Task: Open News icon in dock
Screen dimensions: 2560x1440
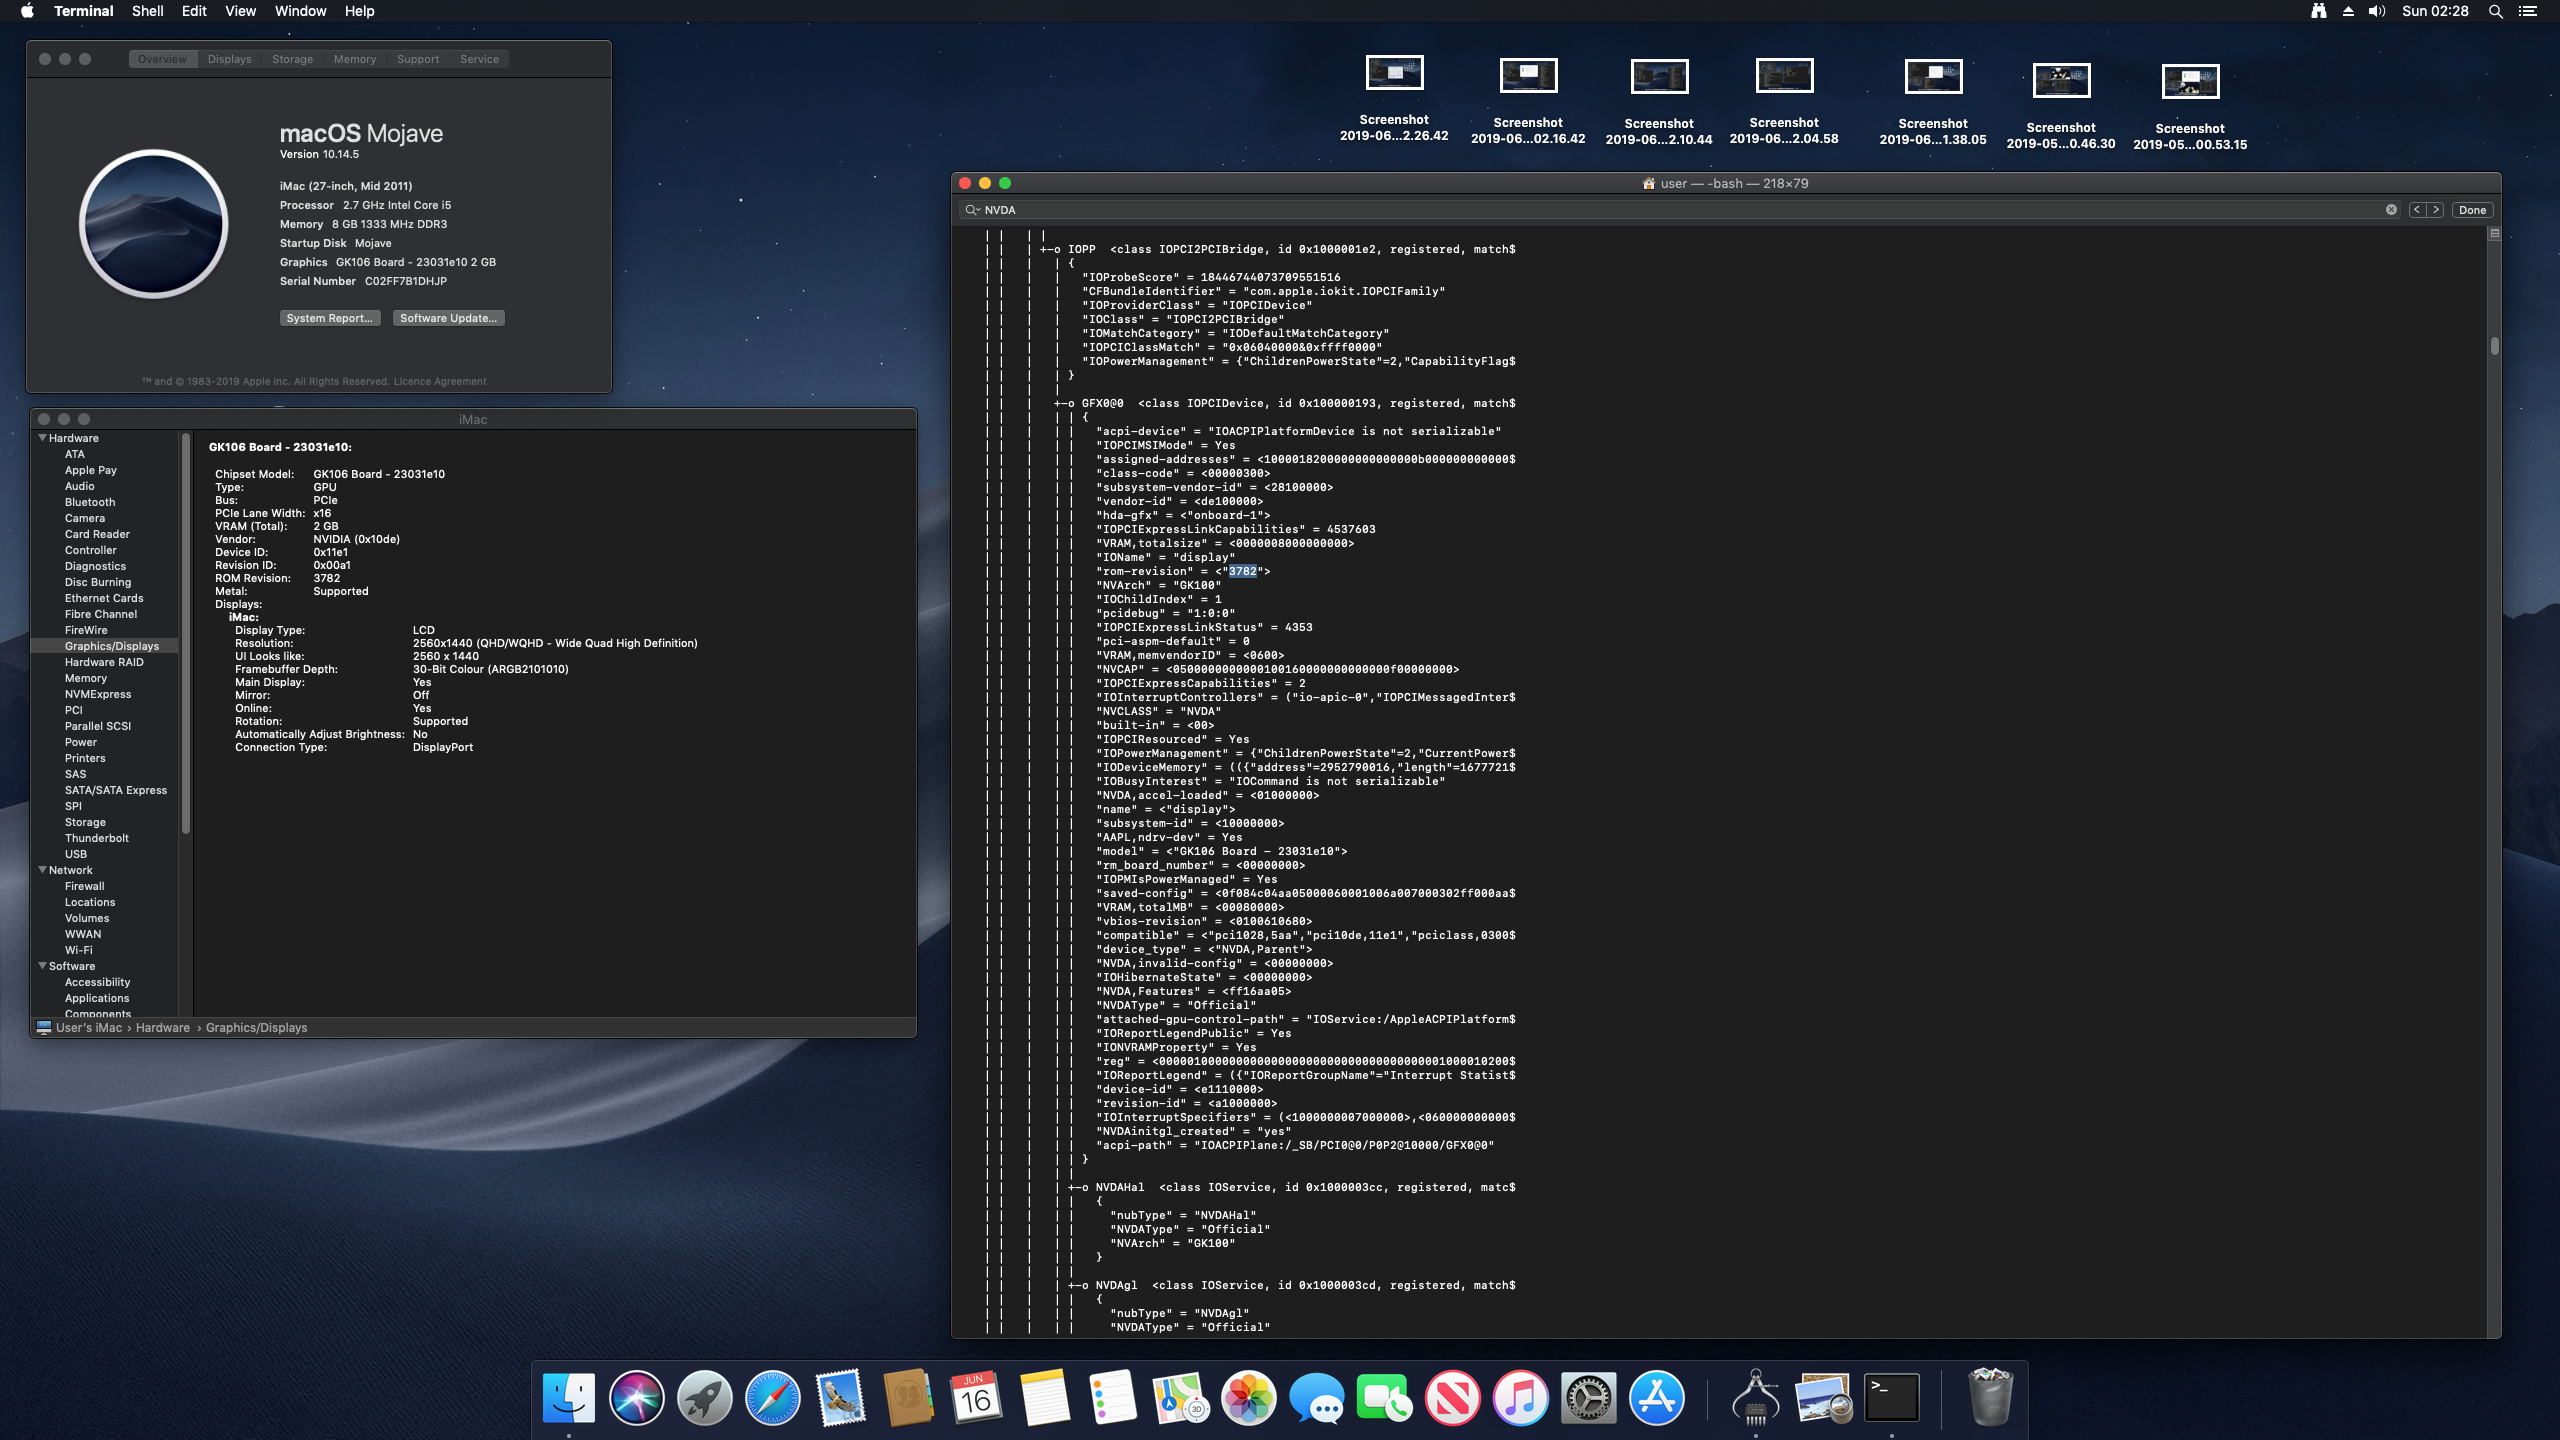Action: 1453,1397
